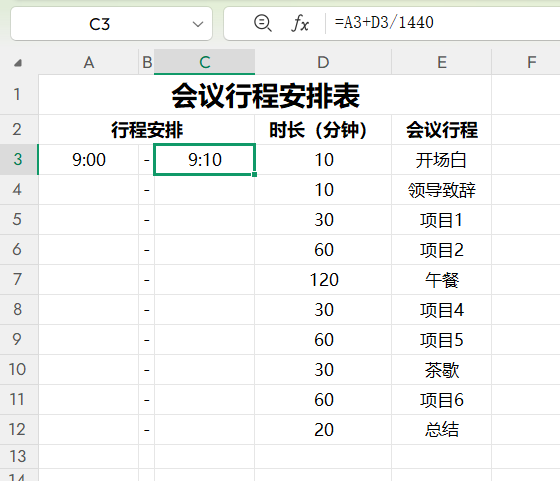Select duration cell D5 with 30
The height and width of the screenshot is (481, 560).
pos(323,220)
